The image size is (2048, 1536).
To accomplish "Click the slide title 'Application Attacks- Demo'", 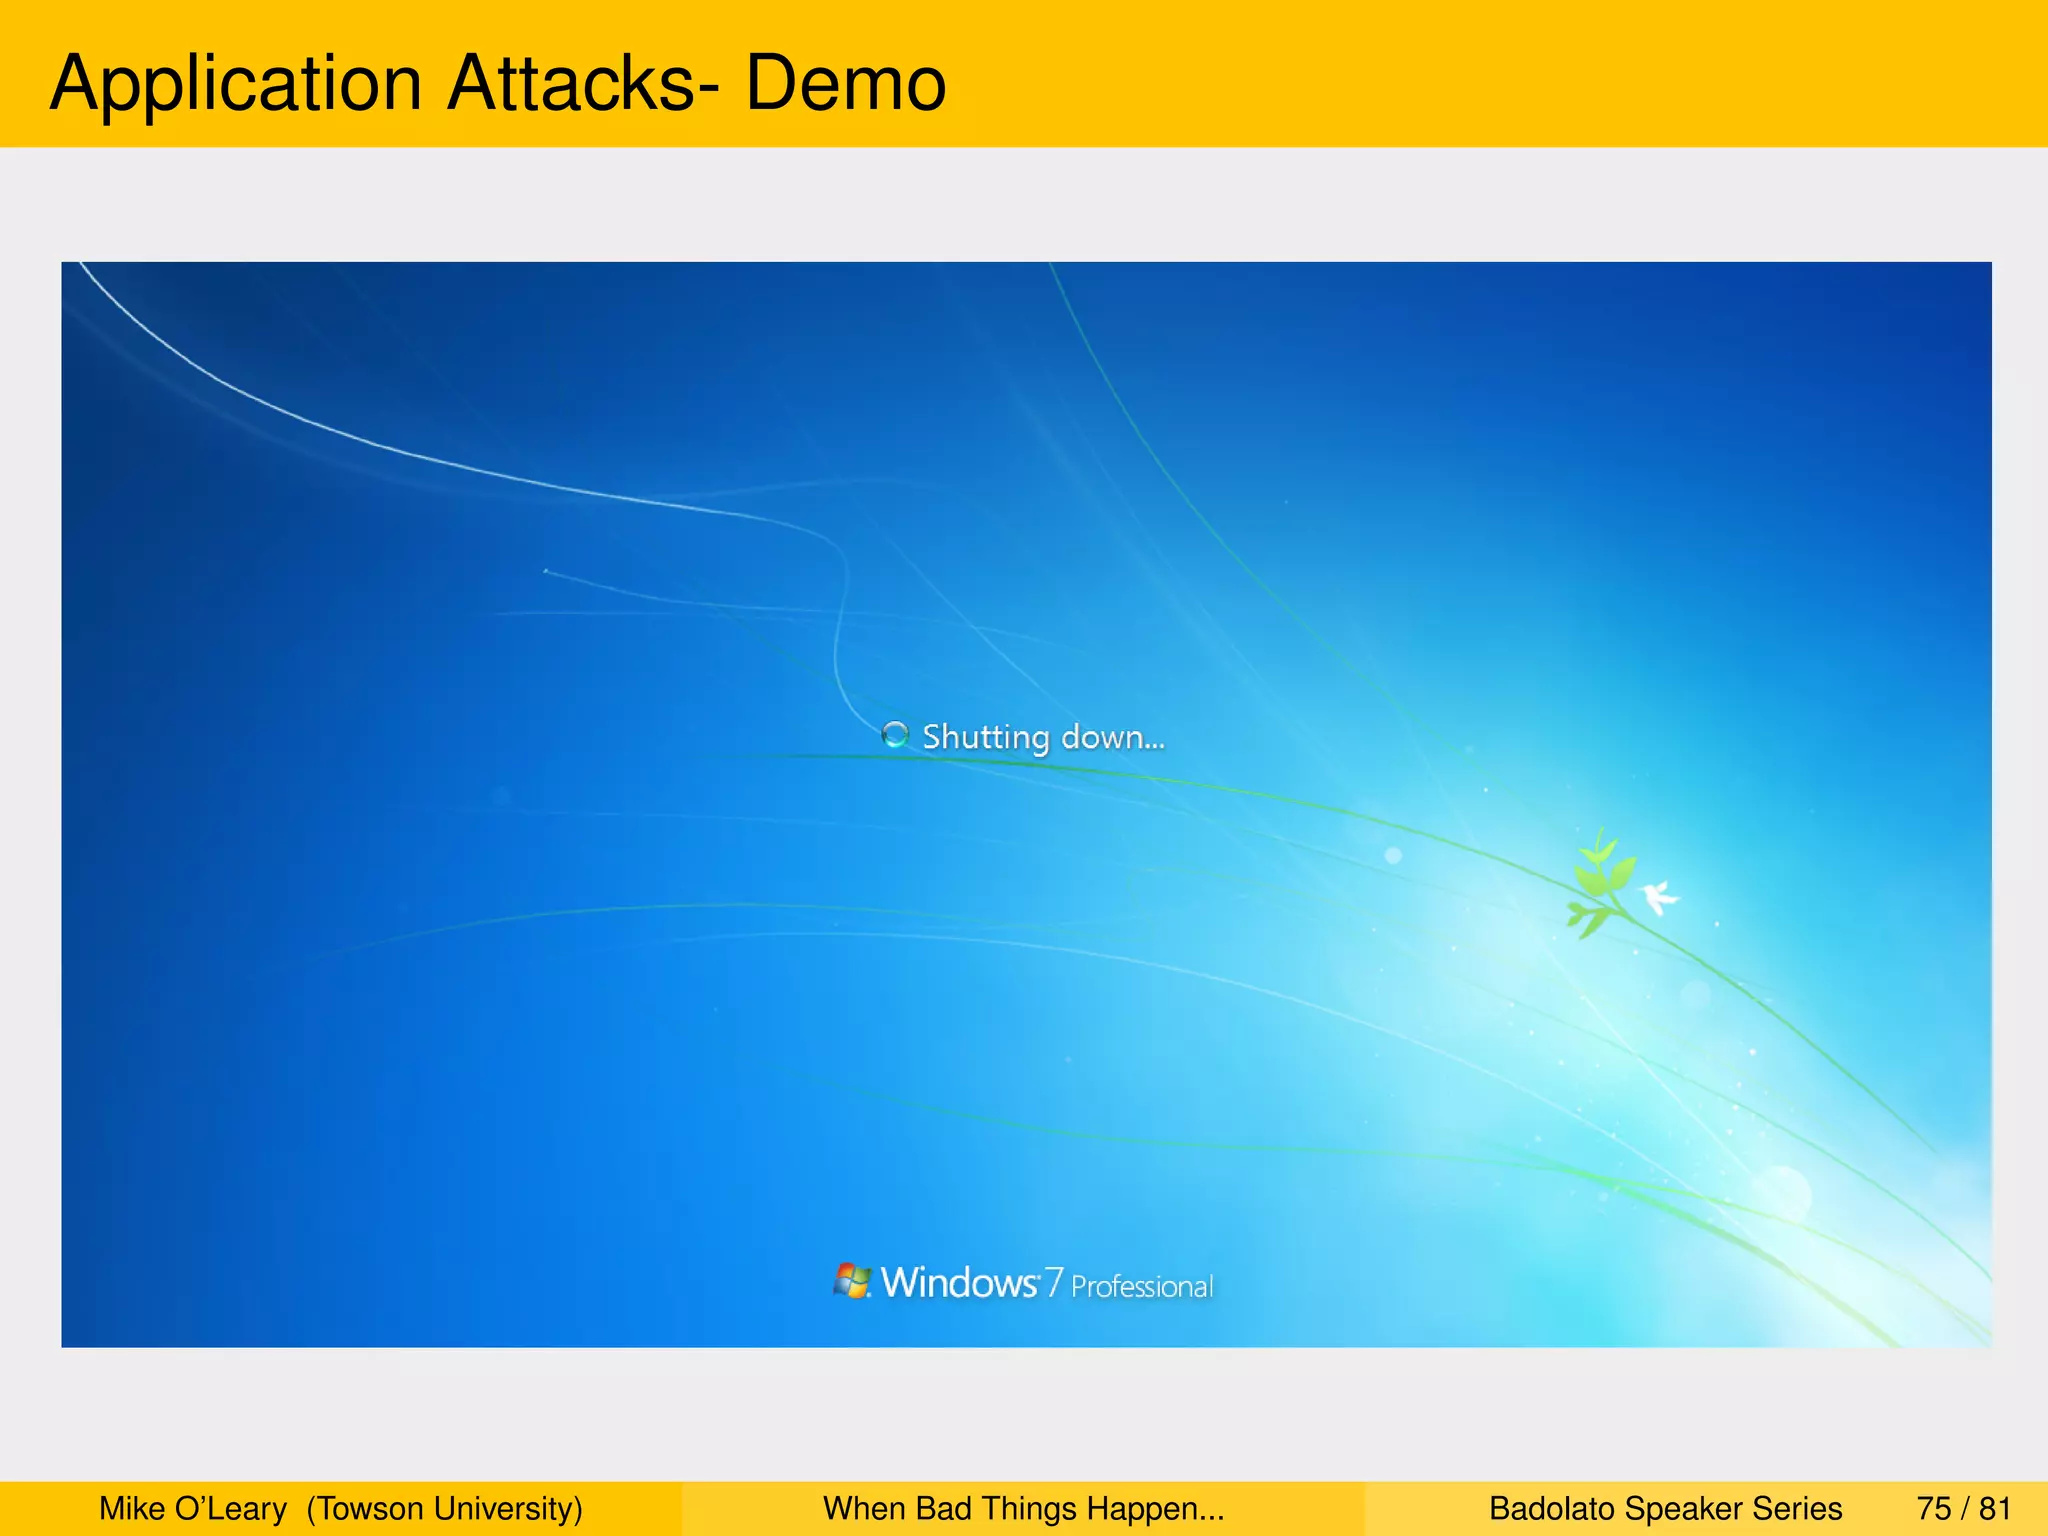I will click(498, 83).
